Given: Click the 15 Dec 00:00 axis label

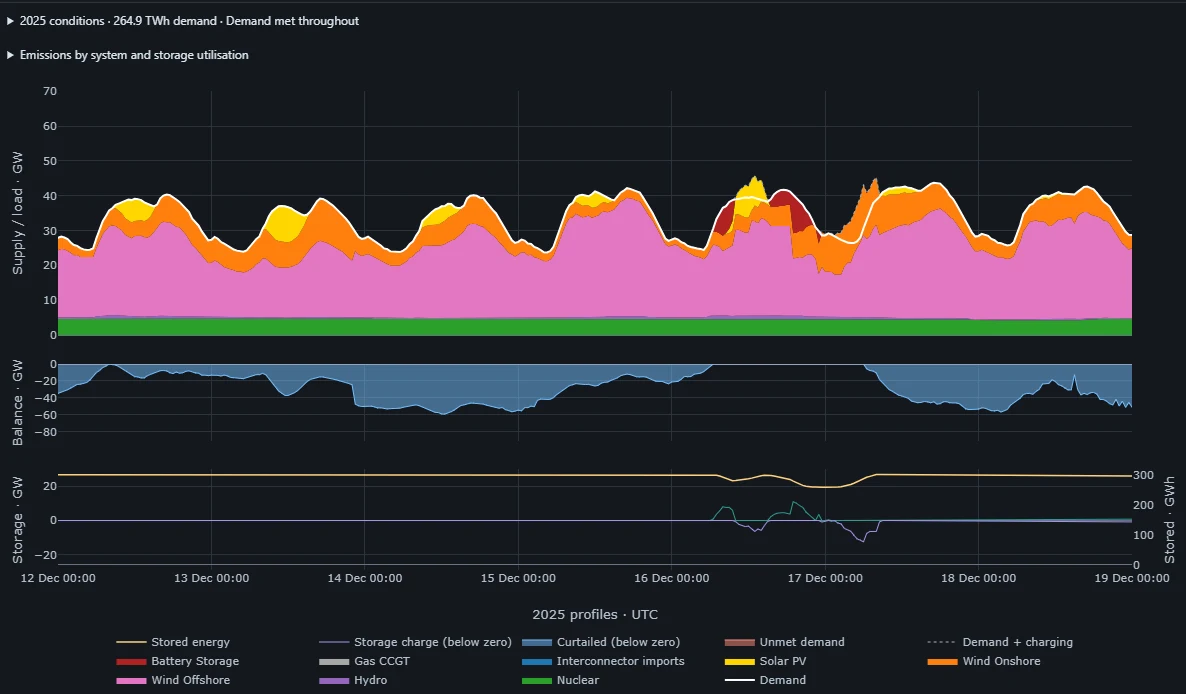Looking at the screenshot, I should [518, 578].
